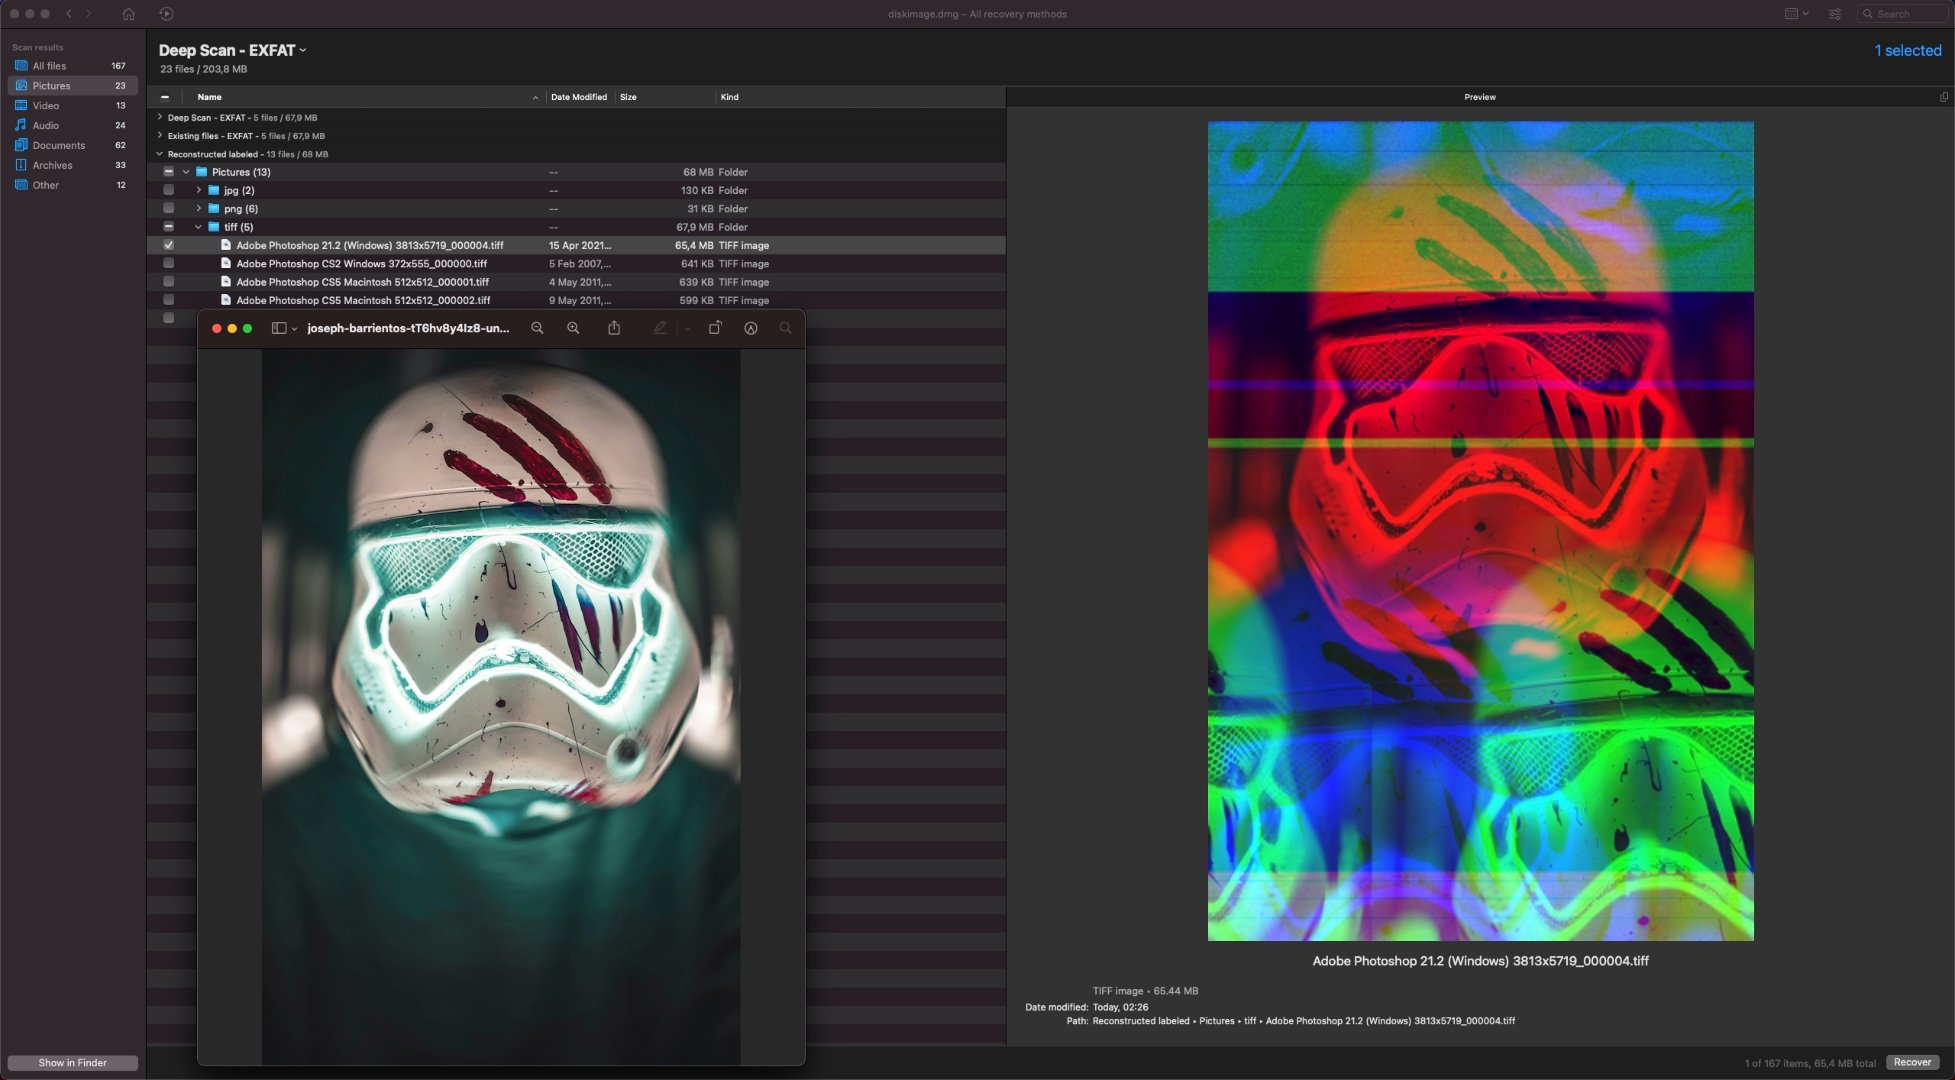Click the detach preview panel icon
This screenshot has height=1080, width=1955.
(1943, 97)
